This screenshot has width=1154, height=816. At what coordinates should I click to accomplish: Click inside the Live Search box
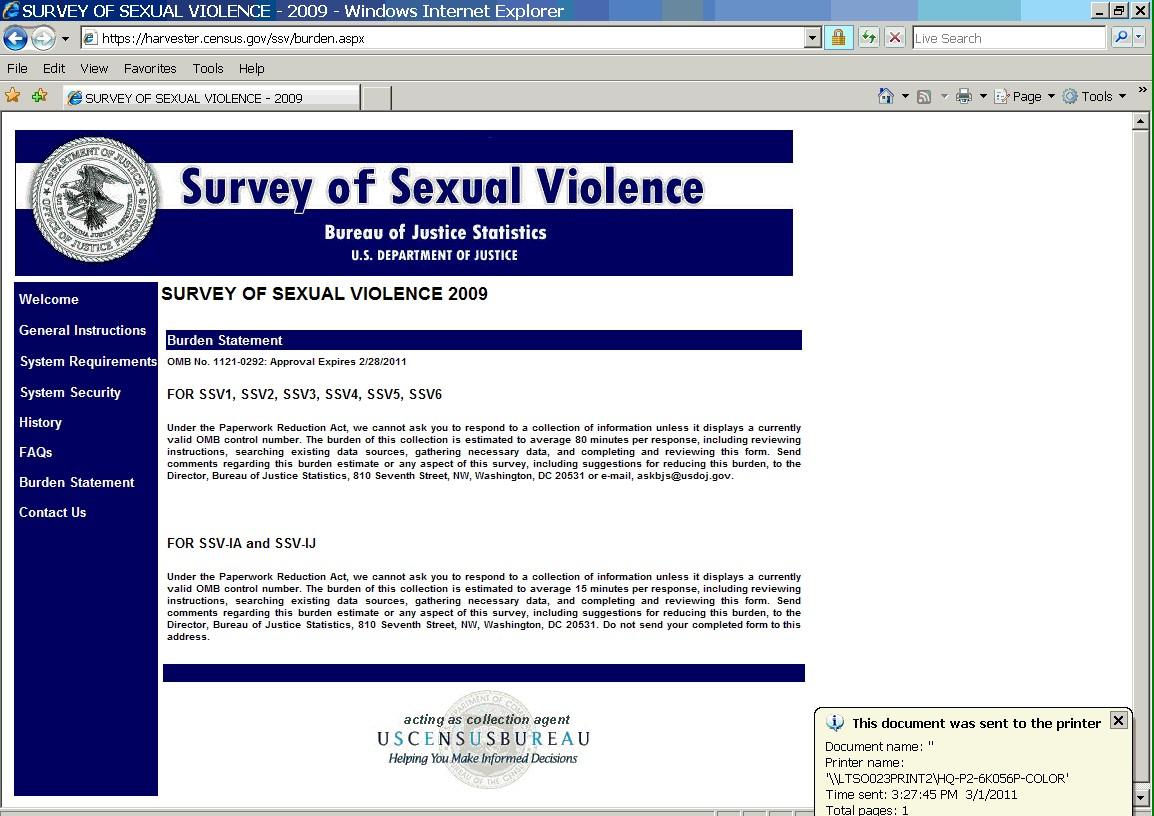(1006, 38)
